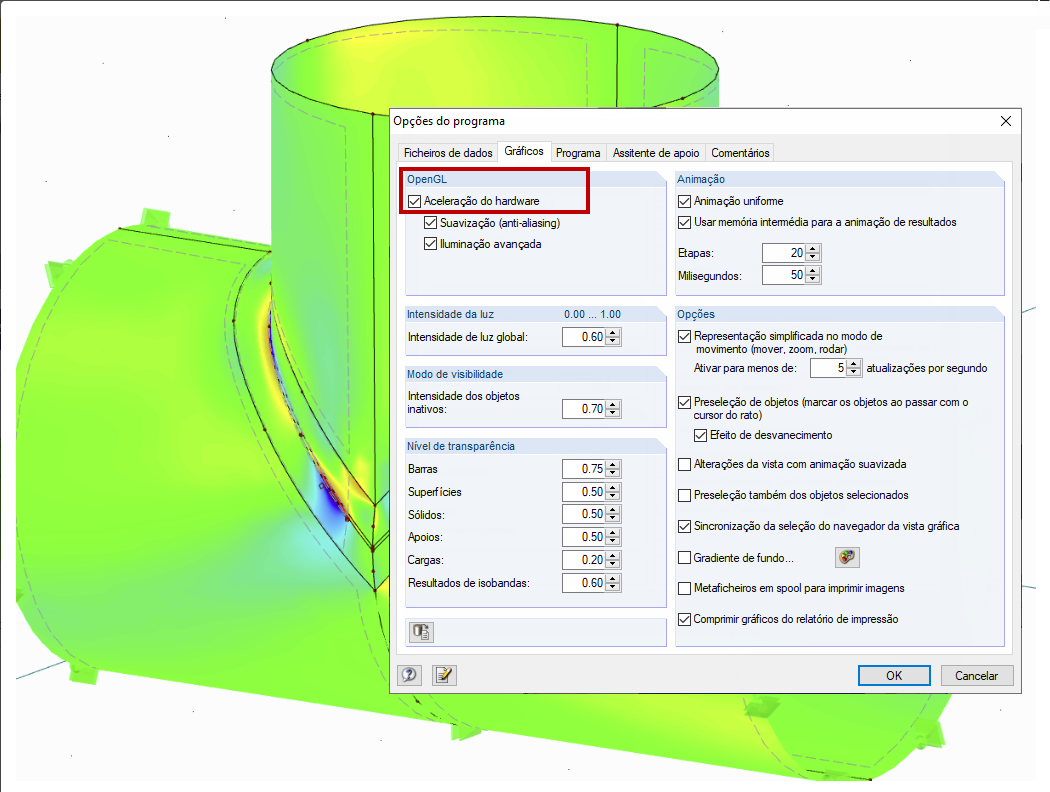This screenshot has width=1050, height=792.
Task: Check Metaficheiros em spool para imprimir imagens
Action: 684,588
